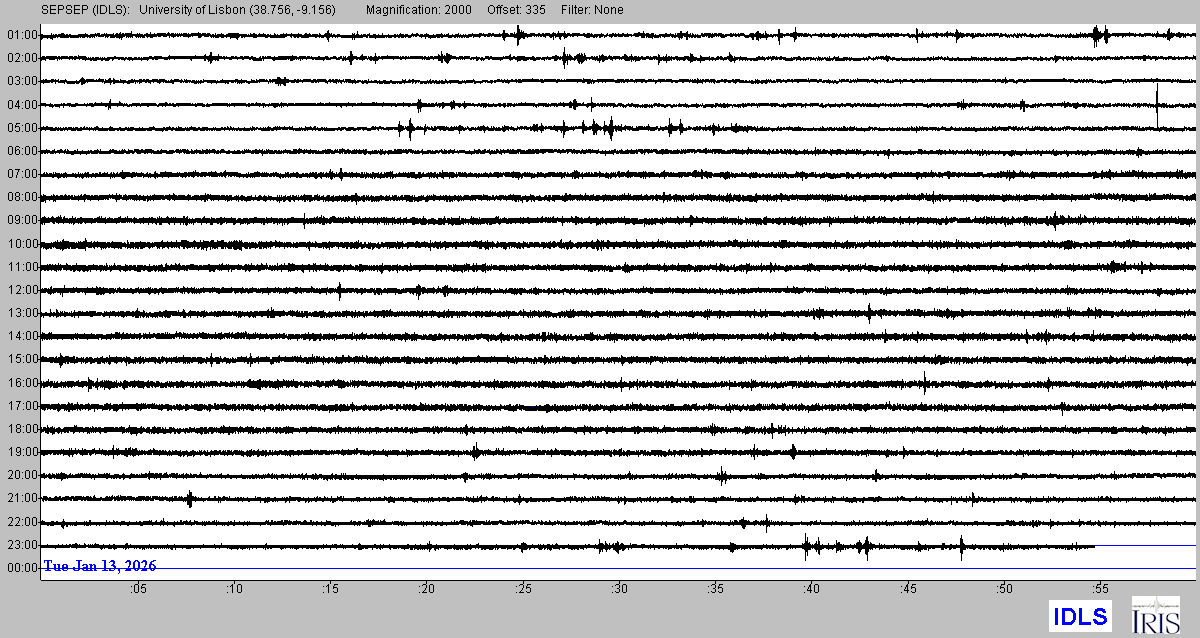The height and width of the screenshot is (638, 1200).
Task: Click the :45 minute axis tick label
Action: point(907,590)
